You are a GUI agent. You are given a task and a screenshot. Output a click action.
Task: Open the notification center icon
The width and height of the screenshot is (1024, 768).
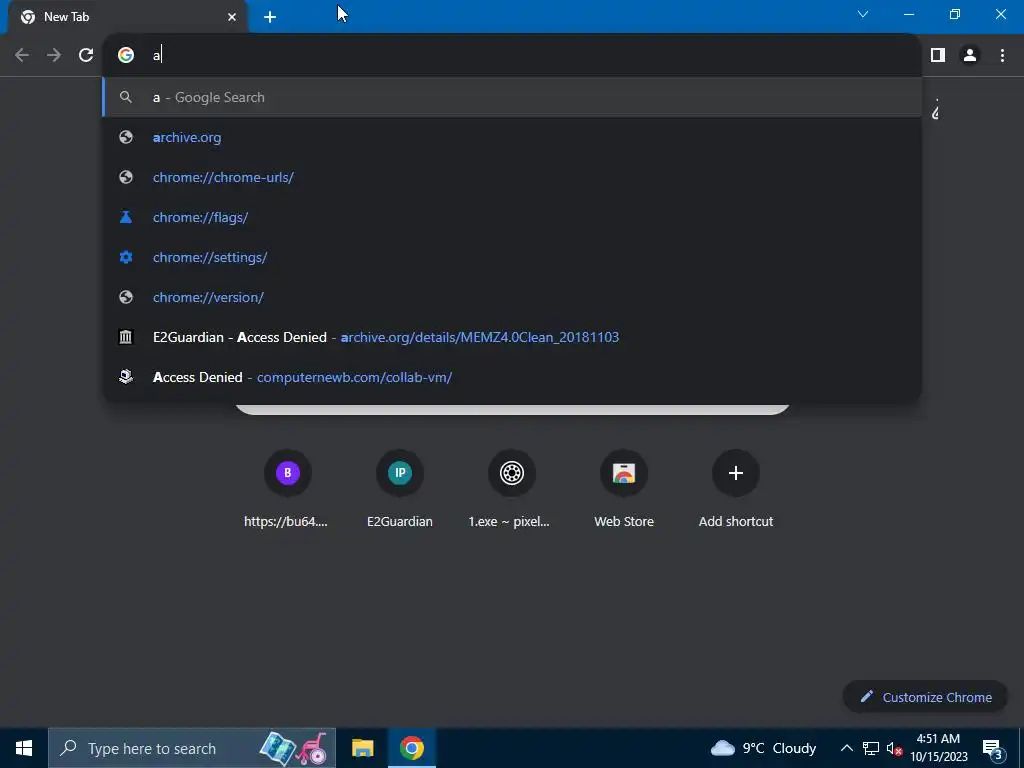click(992, 748)
